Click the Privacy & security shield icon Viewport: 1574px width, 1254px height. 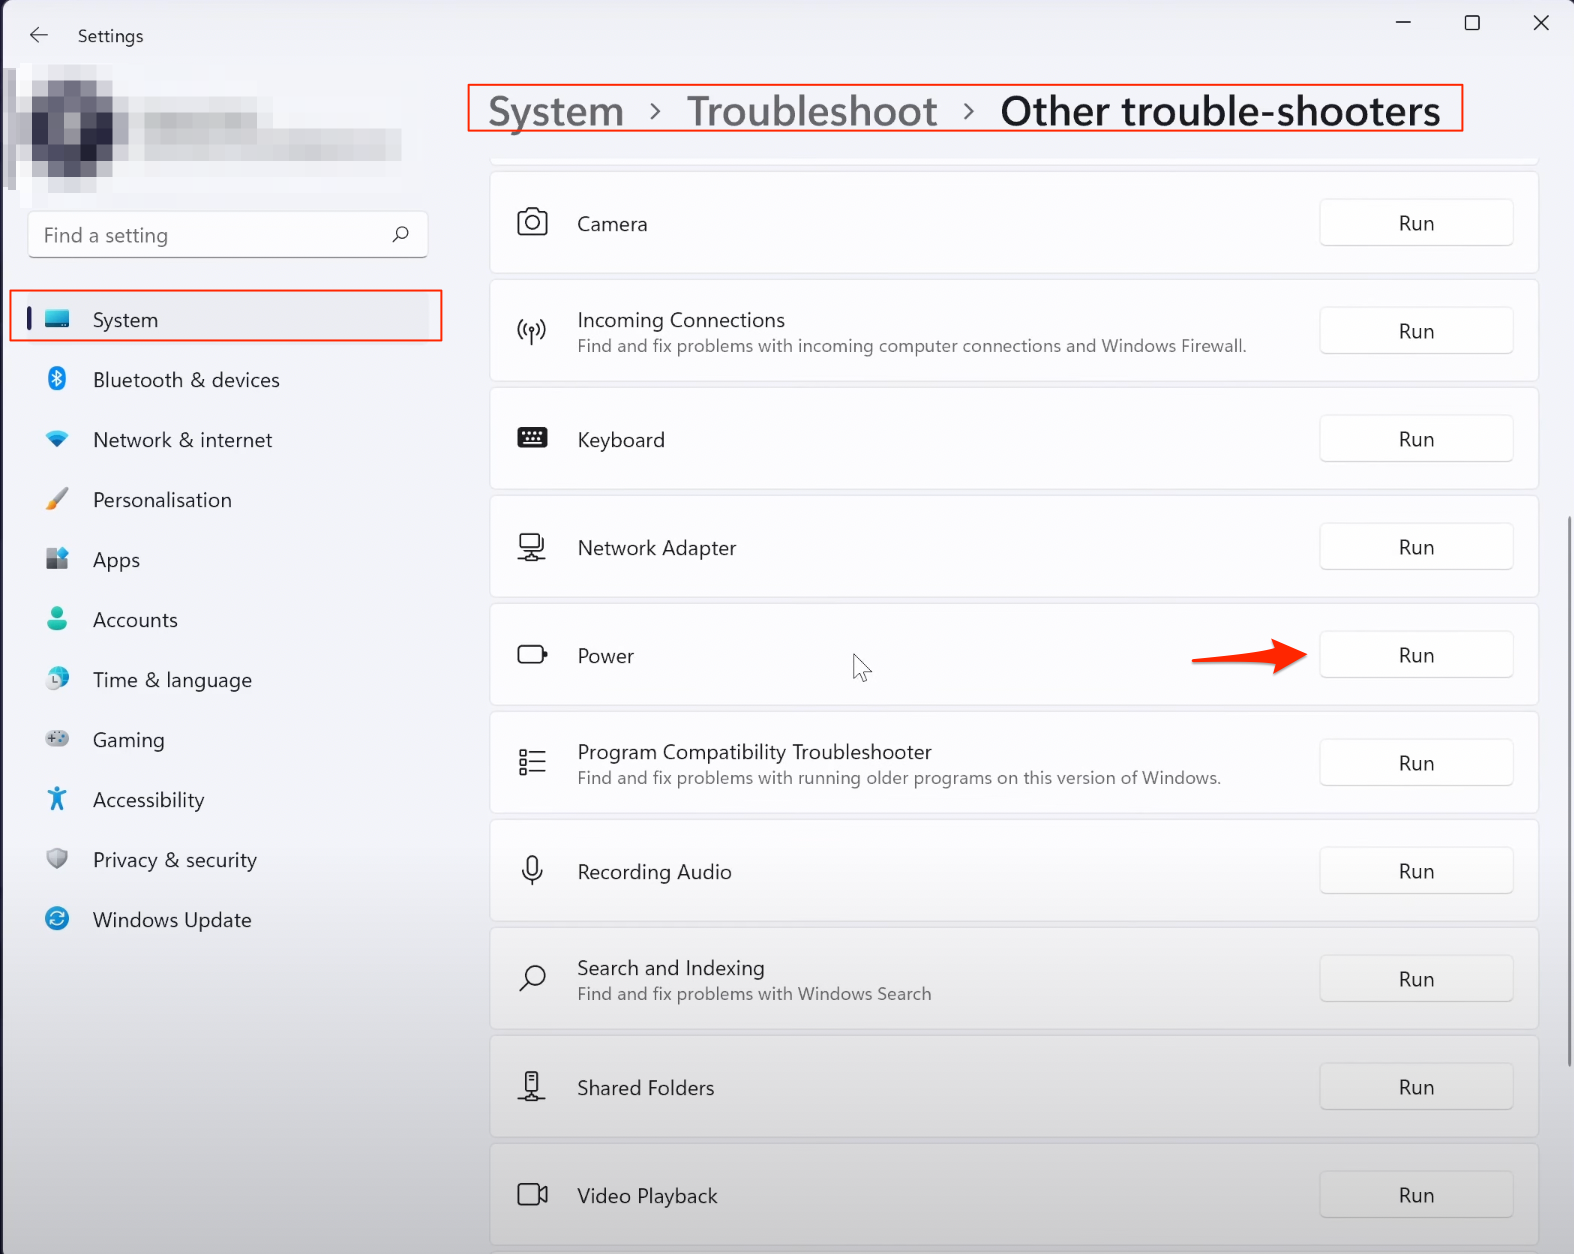57,859
